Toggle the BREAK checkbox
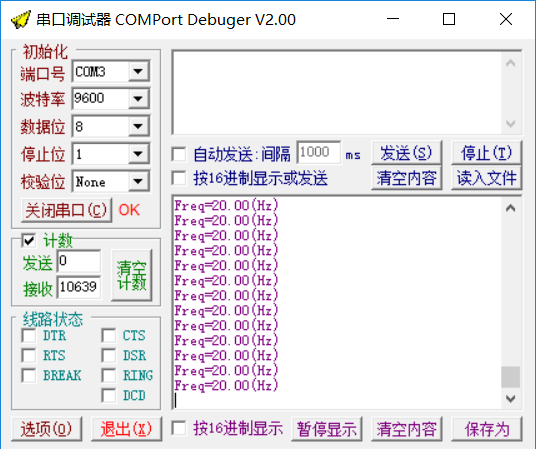The image size is (537, 449). pos(28,375)
